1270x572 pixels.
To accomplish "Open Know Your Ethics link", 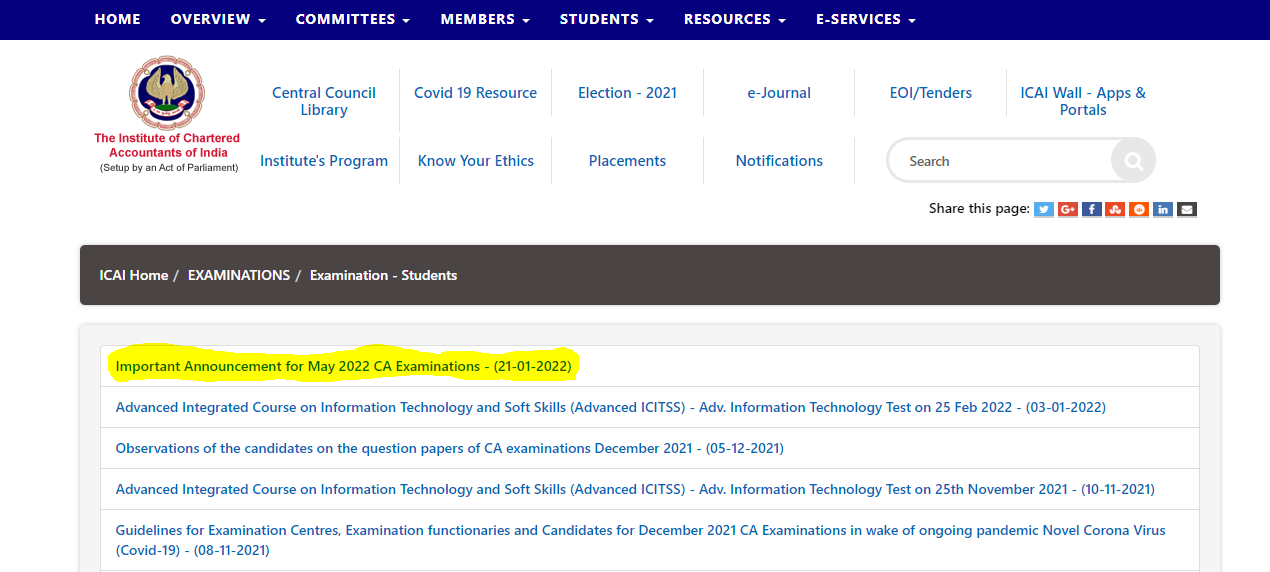I will 476,161.
